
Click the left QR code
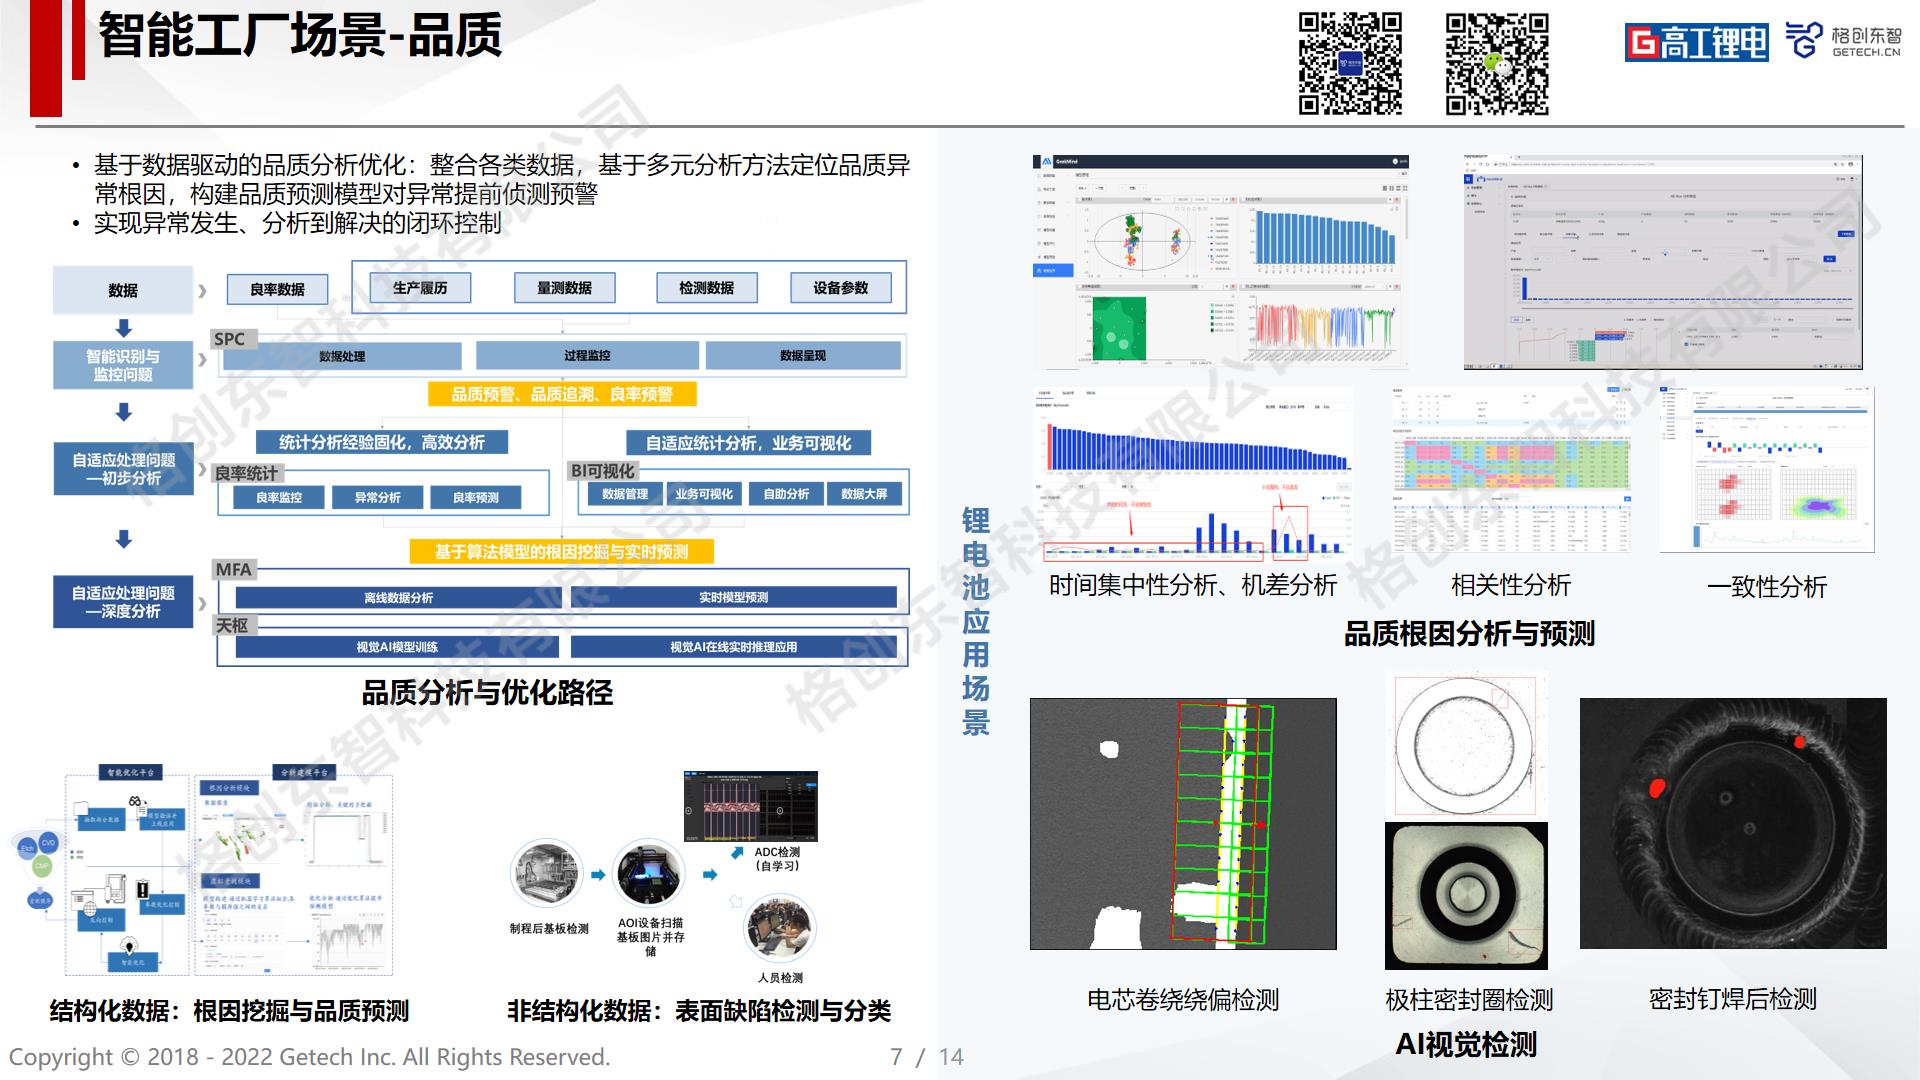click(x=1350, y=64)
